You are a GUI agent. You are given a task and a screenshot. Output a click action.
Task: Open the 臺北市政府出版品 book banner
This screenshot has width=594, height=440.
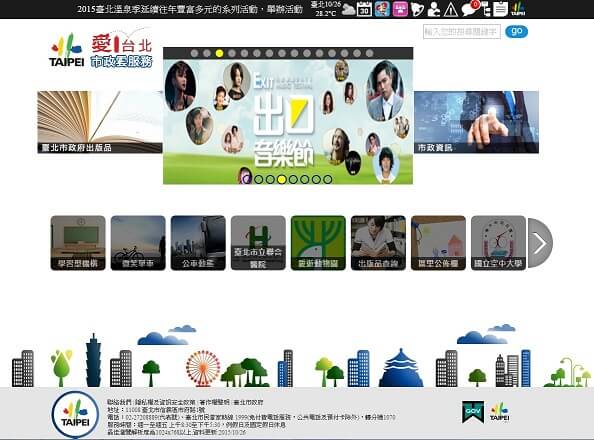100,122
